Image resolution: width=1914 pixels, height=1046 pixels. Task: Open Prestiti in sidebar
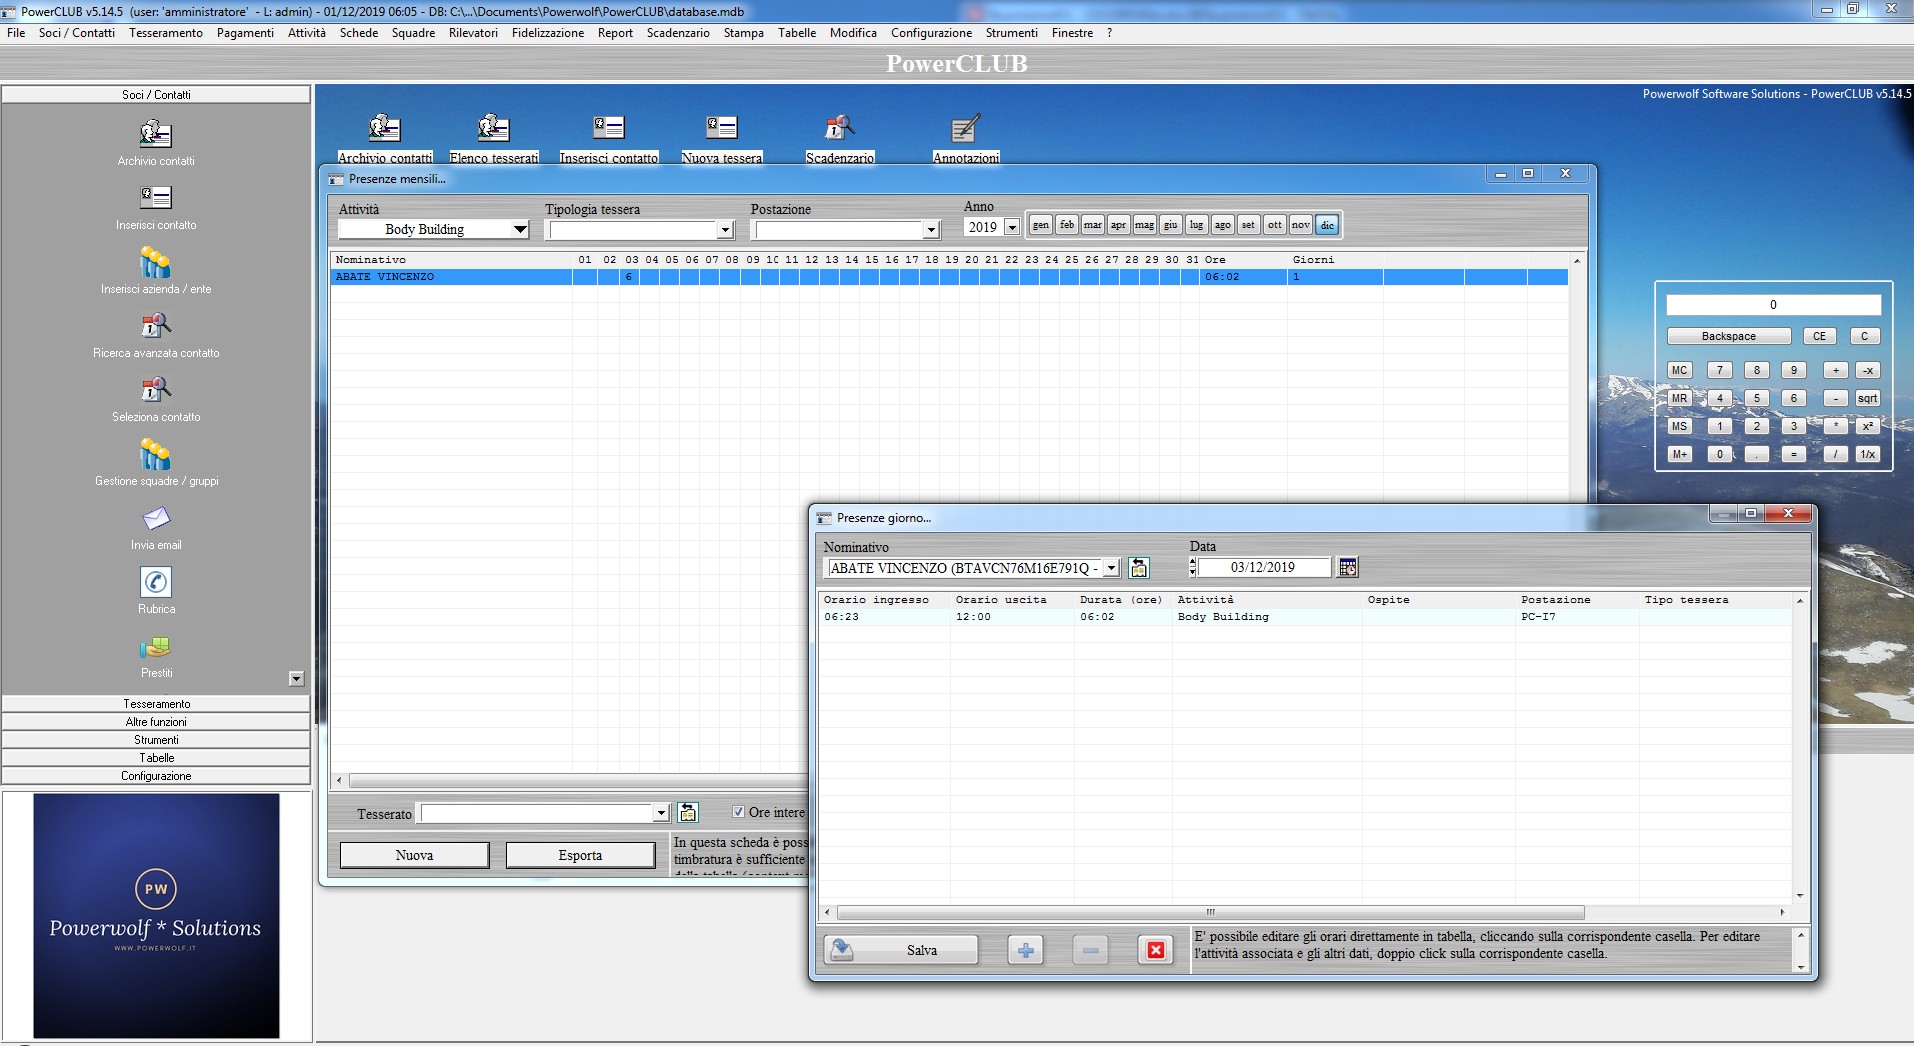click(x=156, y=654)
